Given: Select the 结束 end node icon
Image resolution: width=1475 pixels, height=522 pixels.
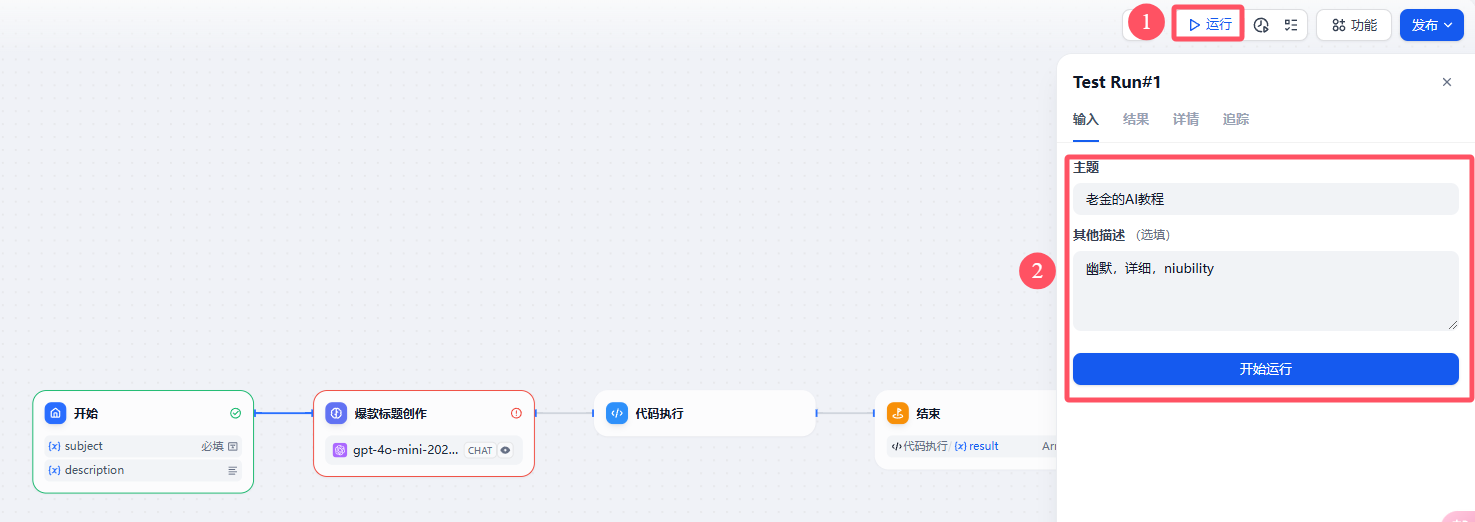Looking at the screenshot, I should [898, 413].
